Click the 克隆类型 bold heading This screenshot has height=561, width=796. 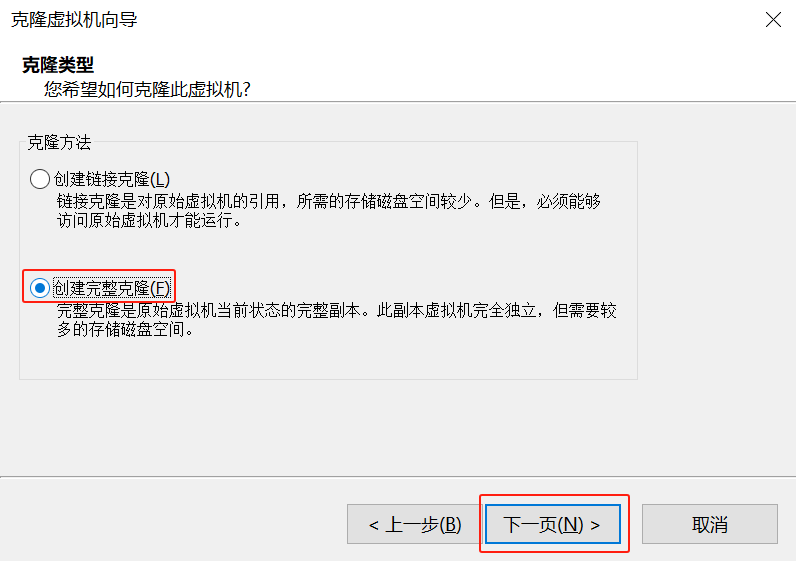[58, 65]
